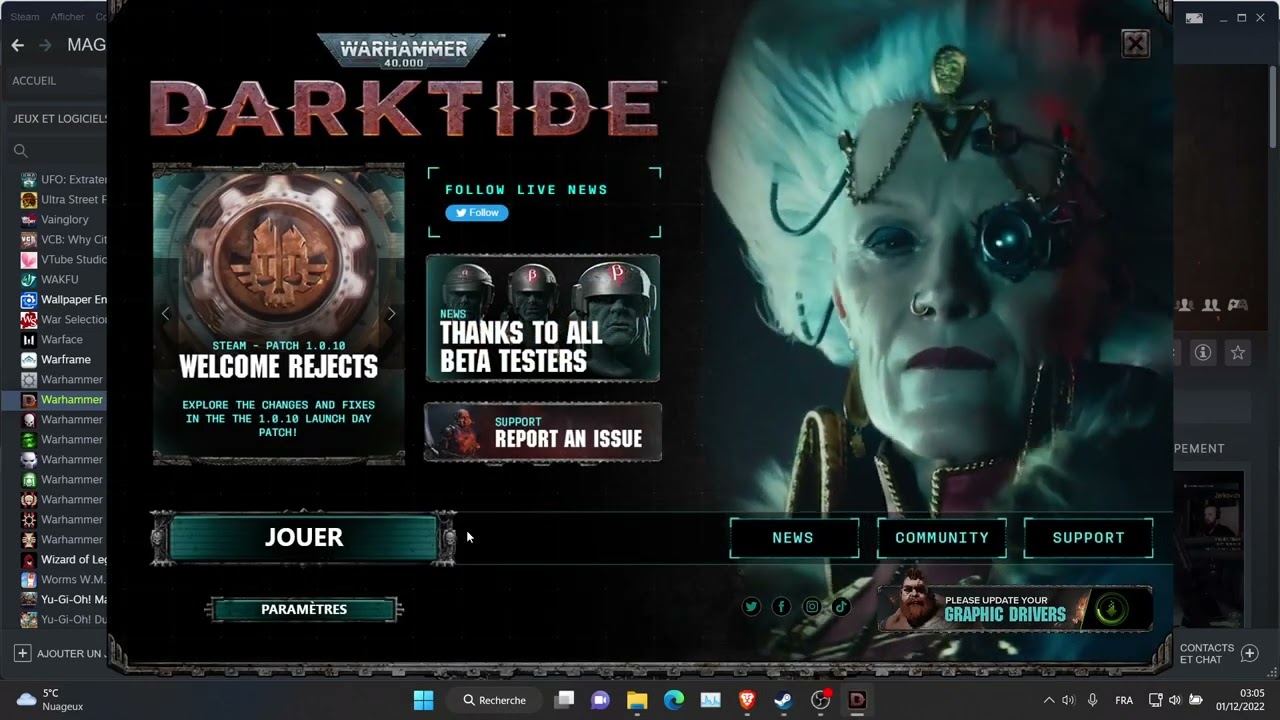Open the SUPPORT section
The height and width of the screenshot is (720, 1280).
coord(1088,538)
